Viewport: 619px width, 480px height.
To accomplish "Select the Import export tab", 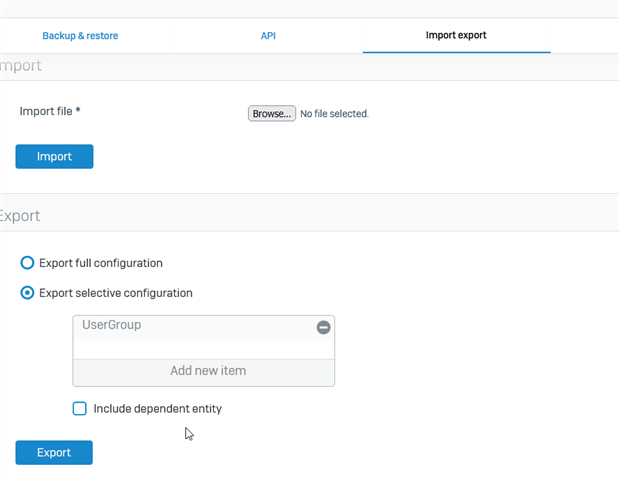I will 456,35.
